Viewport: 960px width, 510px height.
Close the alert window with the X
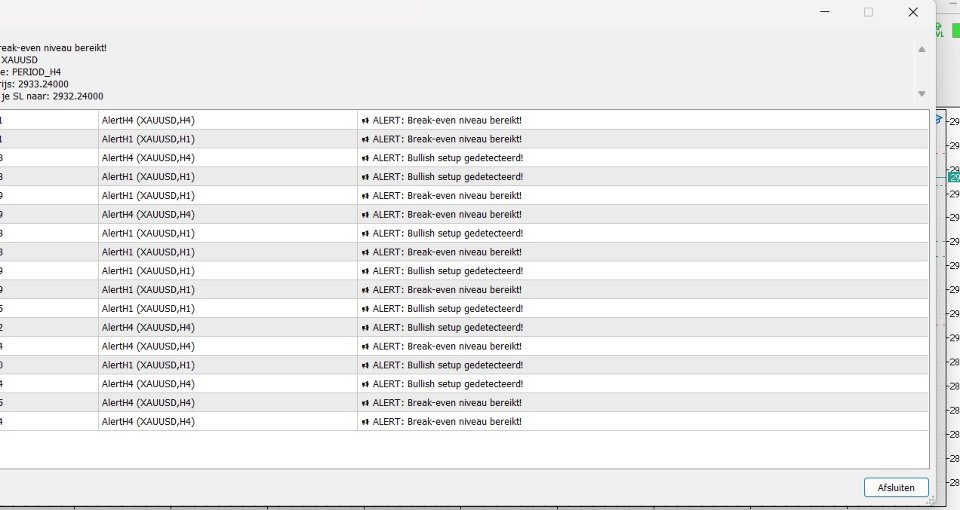click(x=913, y=12)
